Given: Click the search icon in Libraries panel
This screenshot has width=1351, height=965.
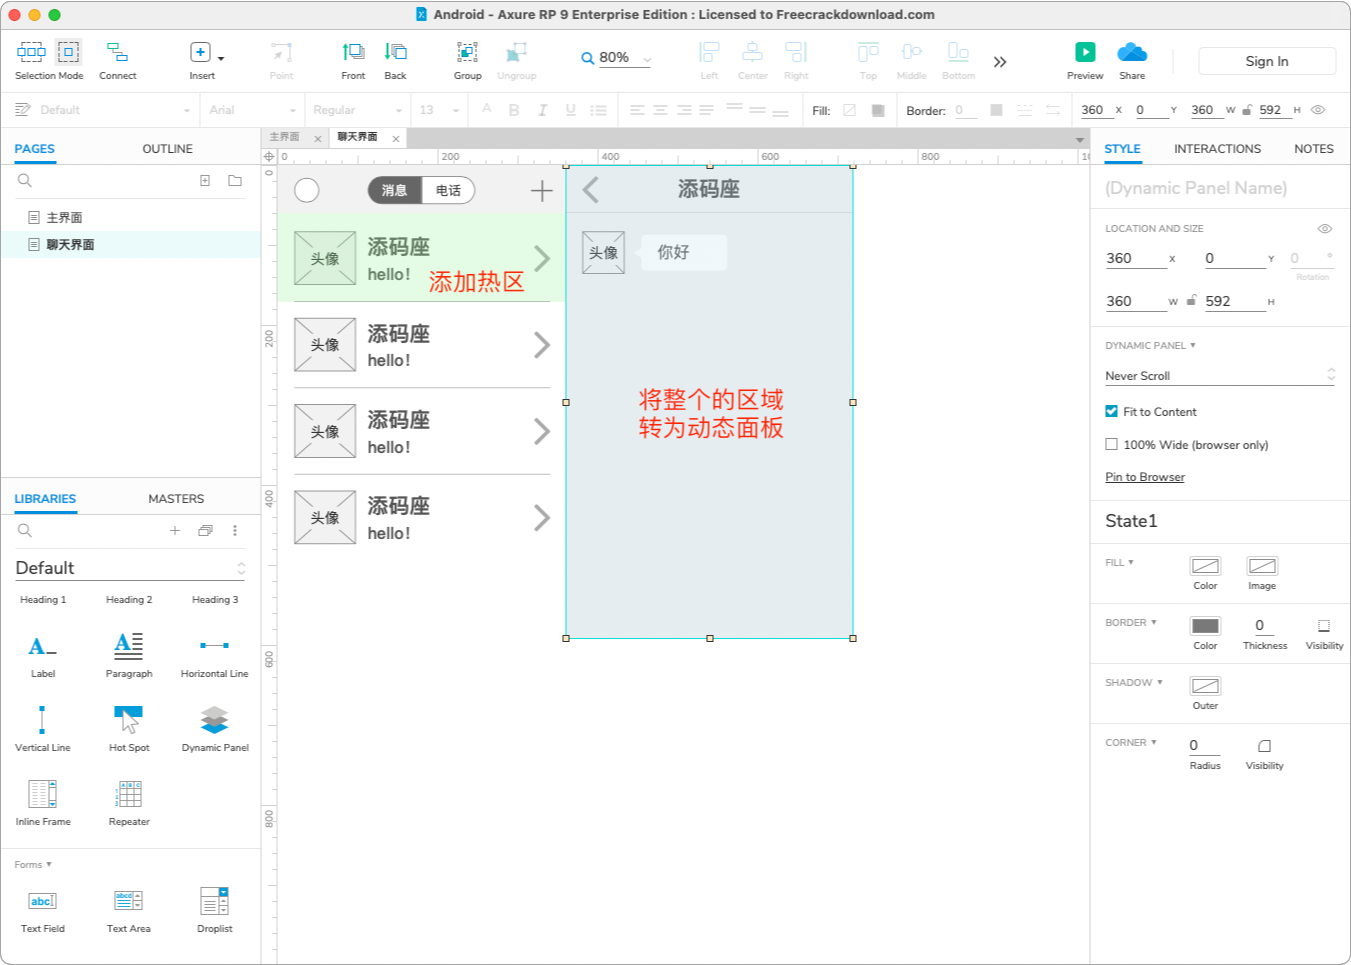Looking at the screenshot, I should click(x=25, y=531).
